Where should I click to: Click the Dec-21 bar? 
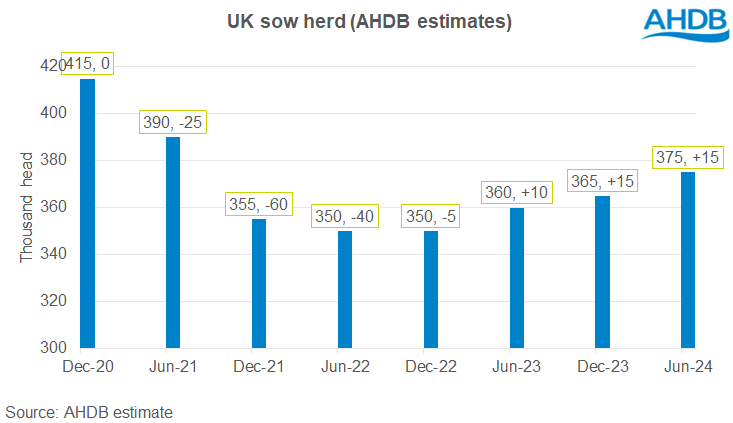[x=259, y=284]
